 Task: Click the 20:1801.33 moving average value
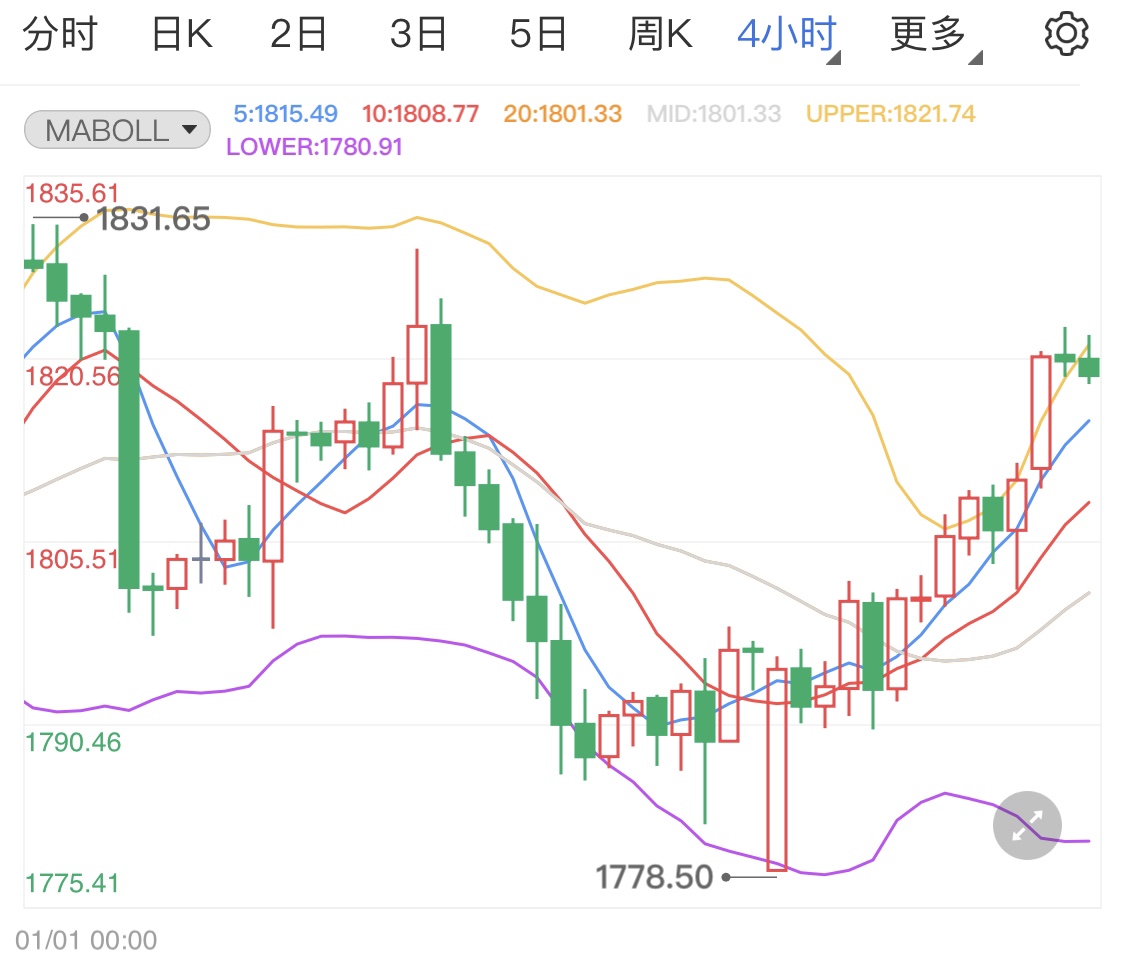[x=562, y=113]
